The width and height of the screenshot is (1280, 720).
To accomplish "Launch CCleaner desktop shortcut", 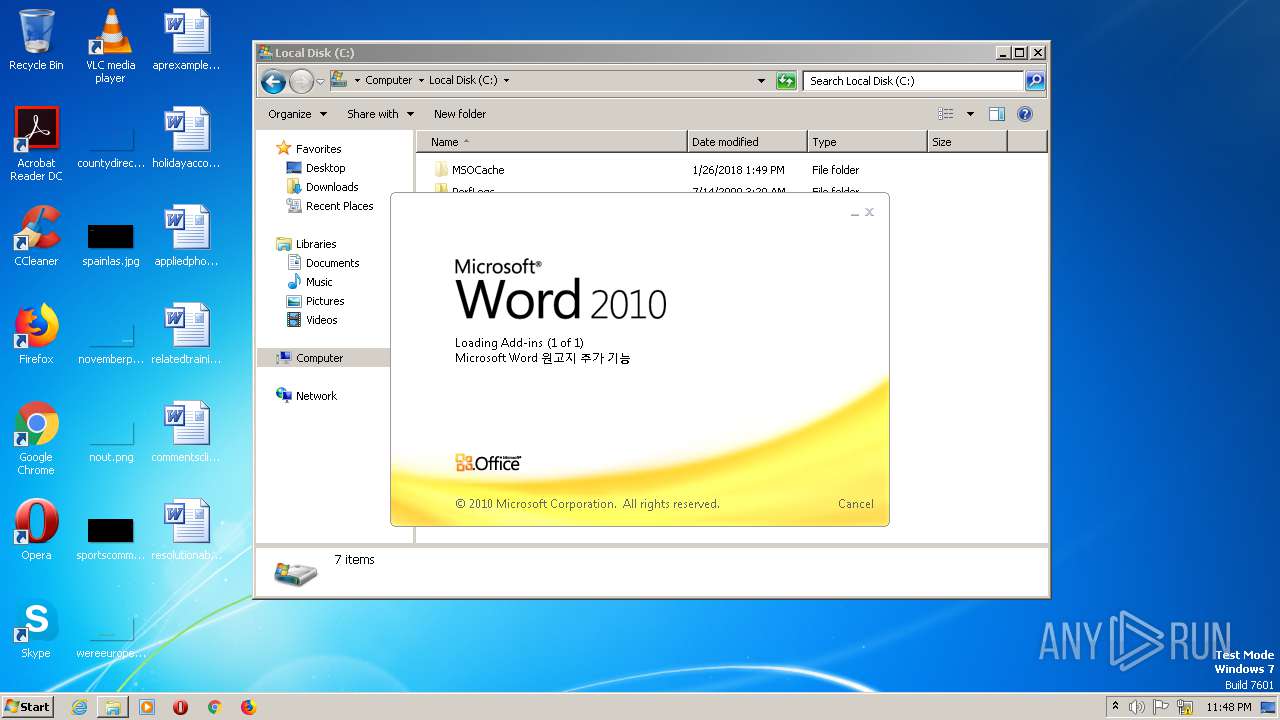I will [x=36, y=236].
